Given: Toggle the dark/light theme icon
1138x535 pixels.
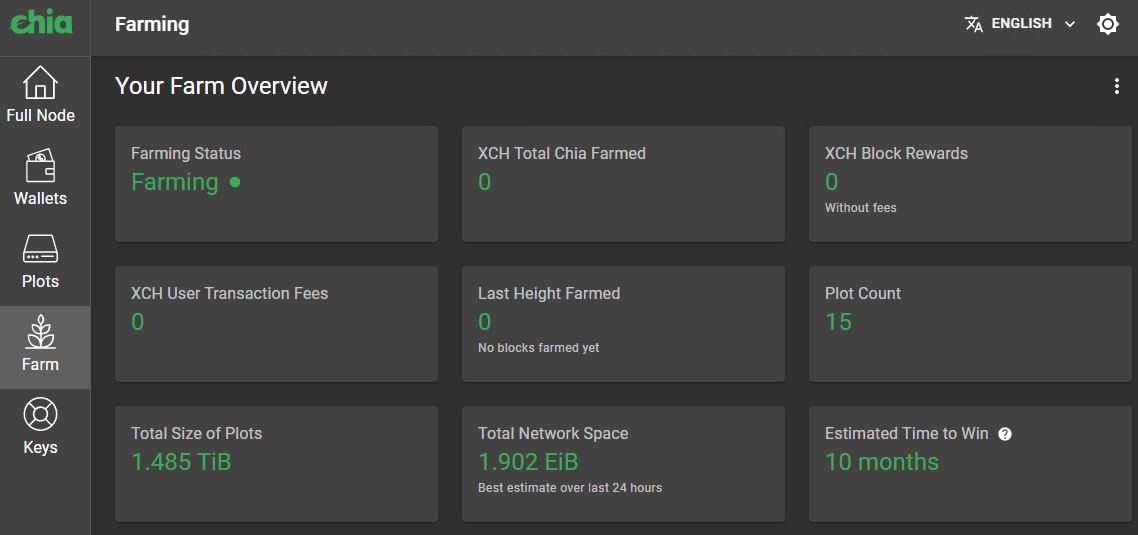Looking at the screenshot, I should [x=1107, y=24].
